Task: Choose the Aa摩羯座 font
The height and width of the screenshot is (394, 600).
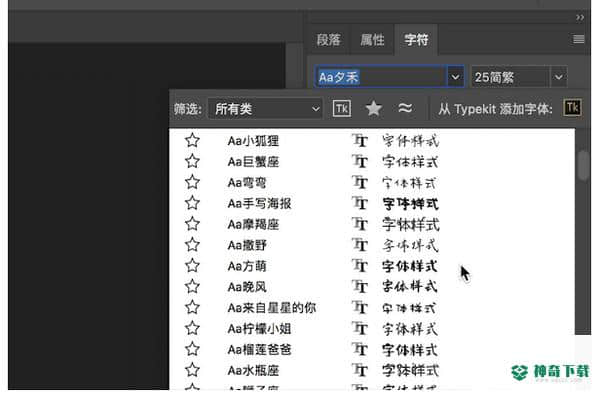Action: pos(253,225)
